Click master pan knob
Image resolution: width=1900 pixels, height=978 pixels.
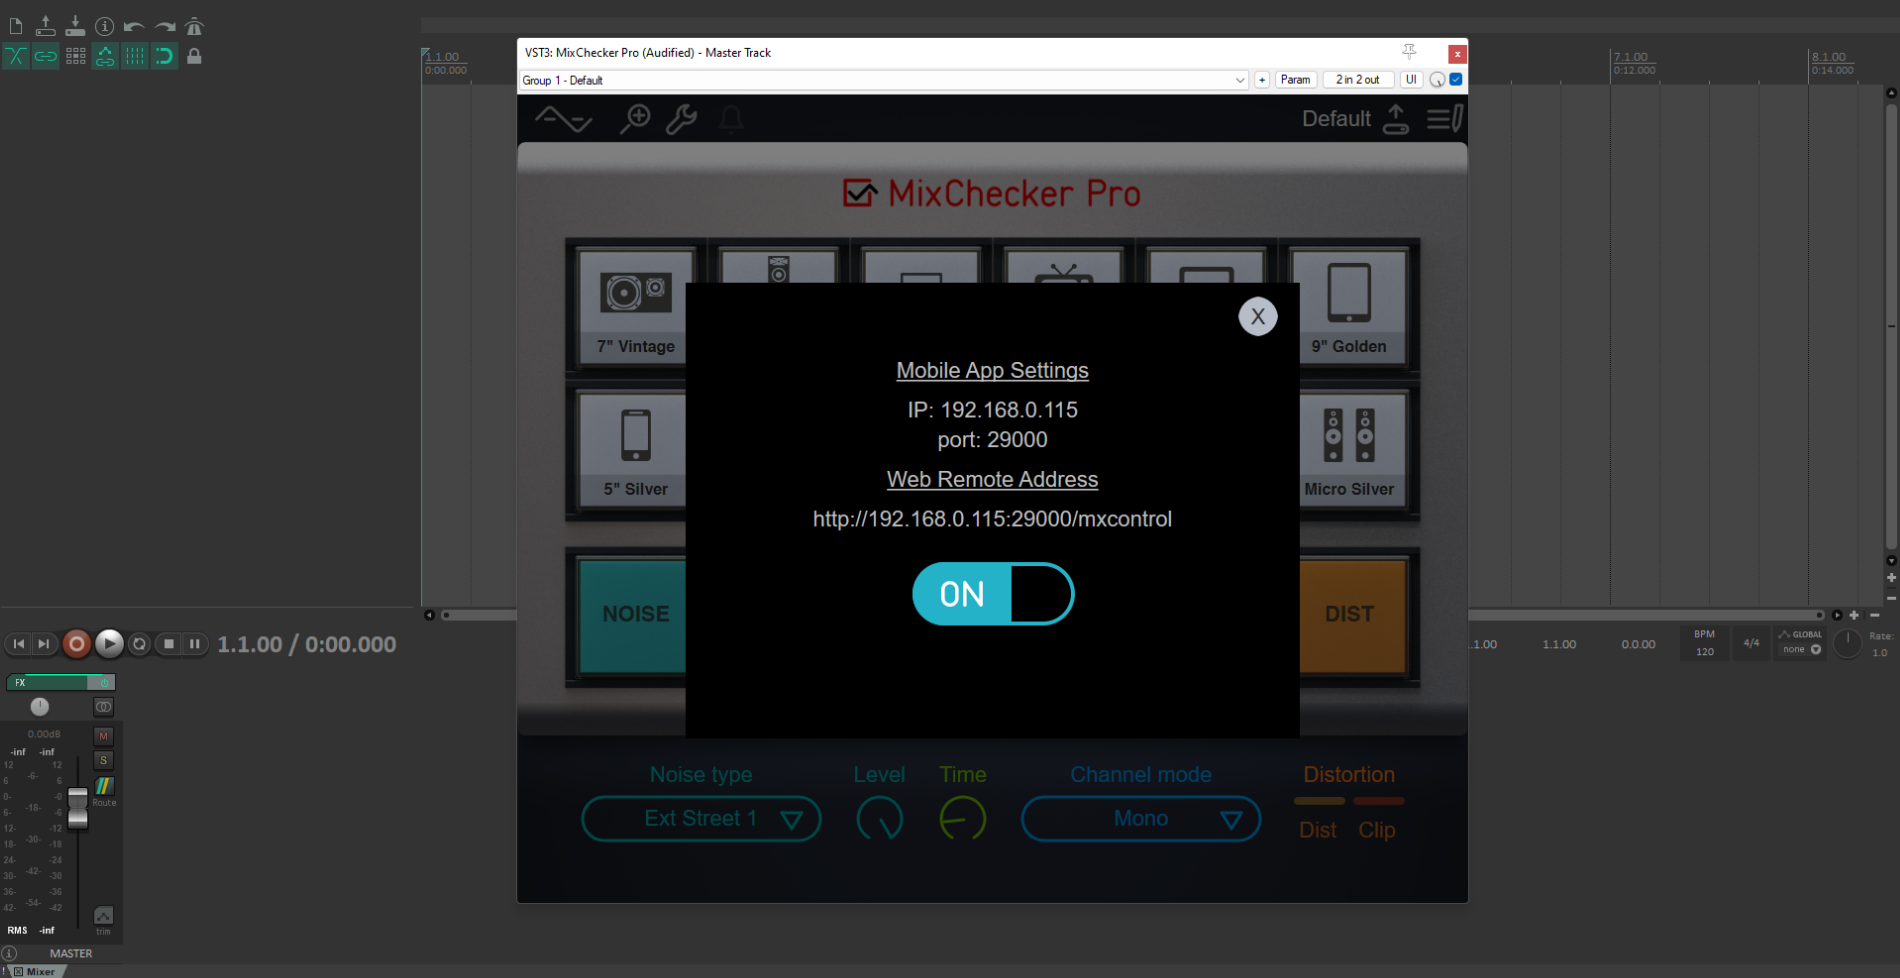39,707
